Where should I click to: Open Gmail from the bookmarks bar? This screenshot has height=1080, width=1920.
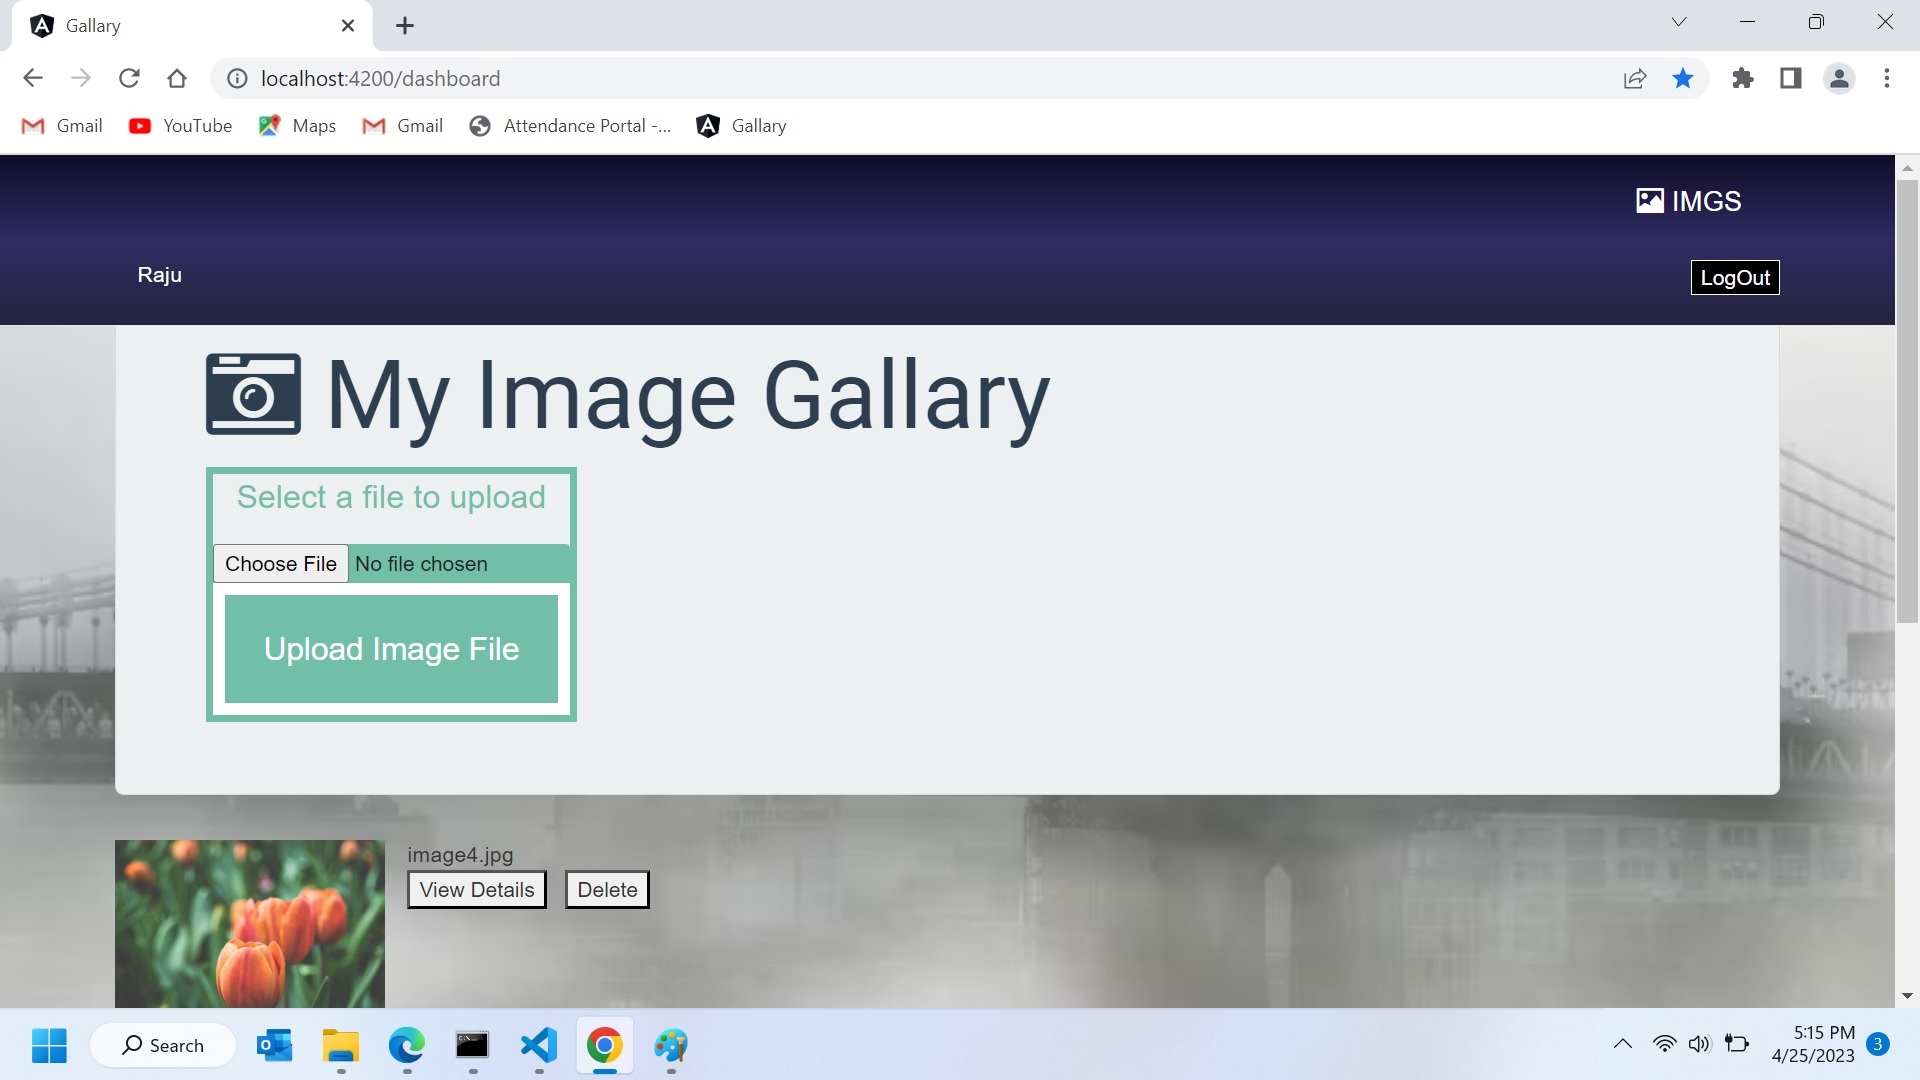tap(62, 125)
